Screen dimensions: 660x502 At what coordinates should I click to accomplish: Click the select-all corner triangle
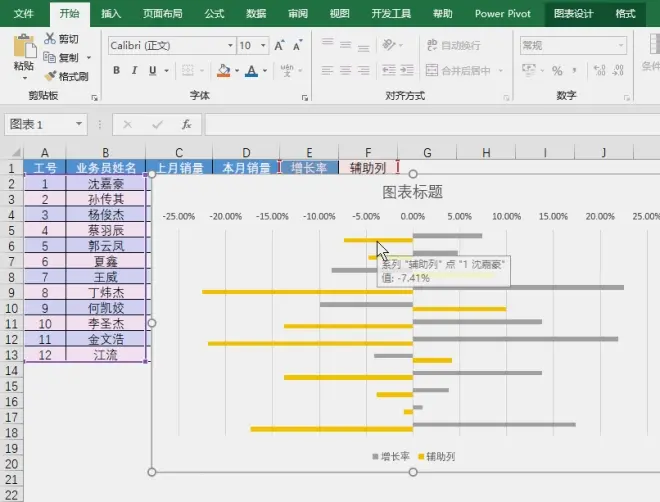tap(14, 152)
